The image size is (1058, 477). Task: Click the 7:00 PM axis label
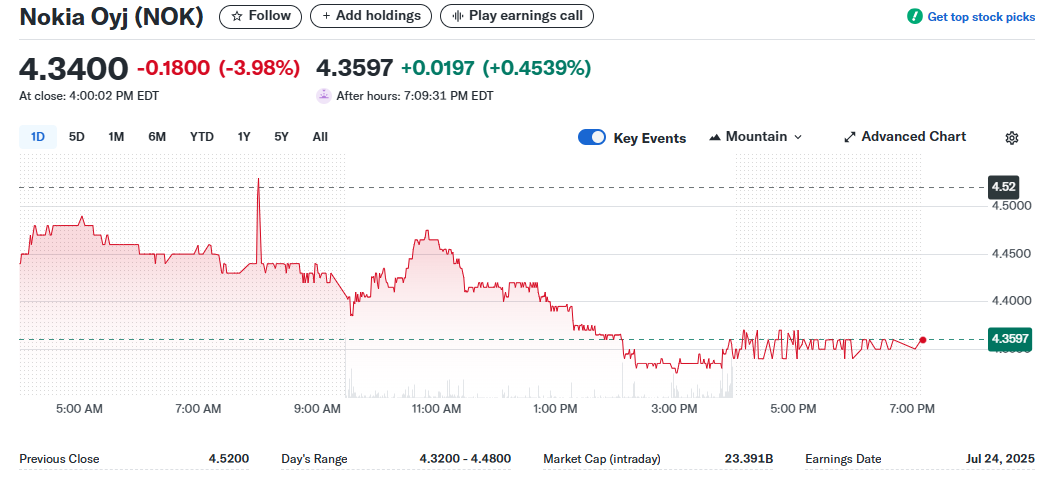point(912,409)
